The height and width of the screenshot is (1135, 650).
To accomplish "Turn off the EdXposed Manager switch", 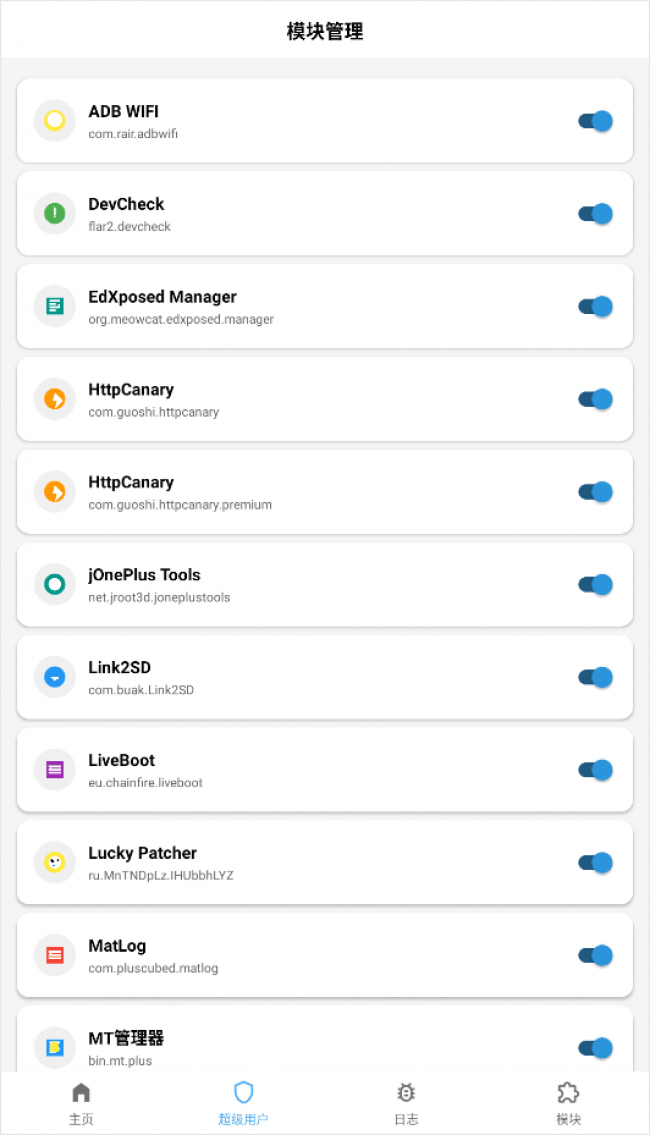I will [595, 306].
